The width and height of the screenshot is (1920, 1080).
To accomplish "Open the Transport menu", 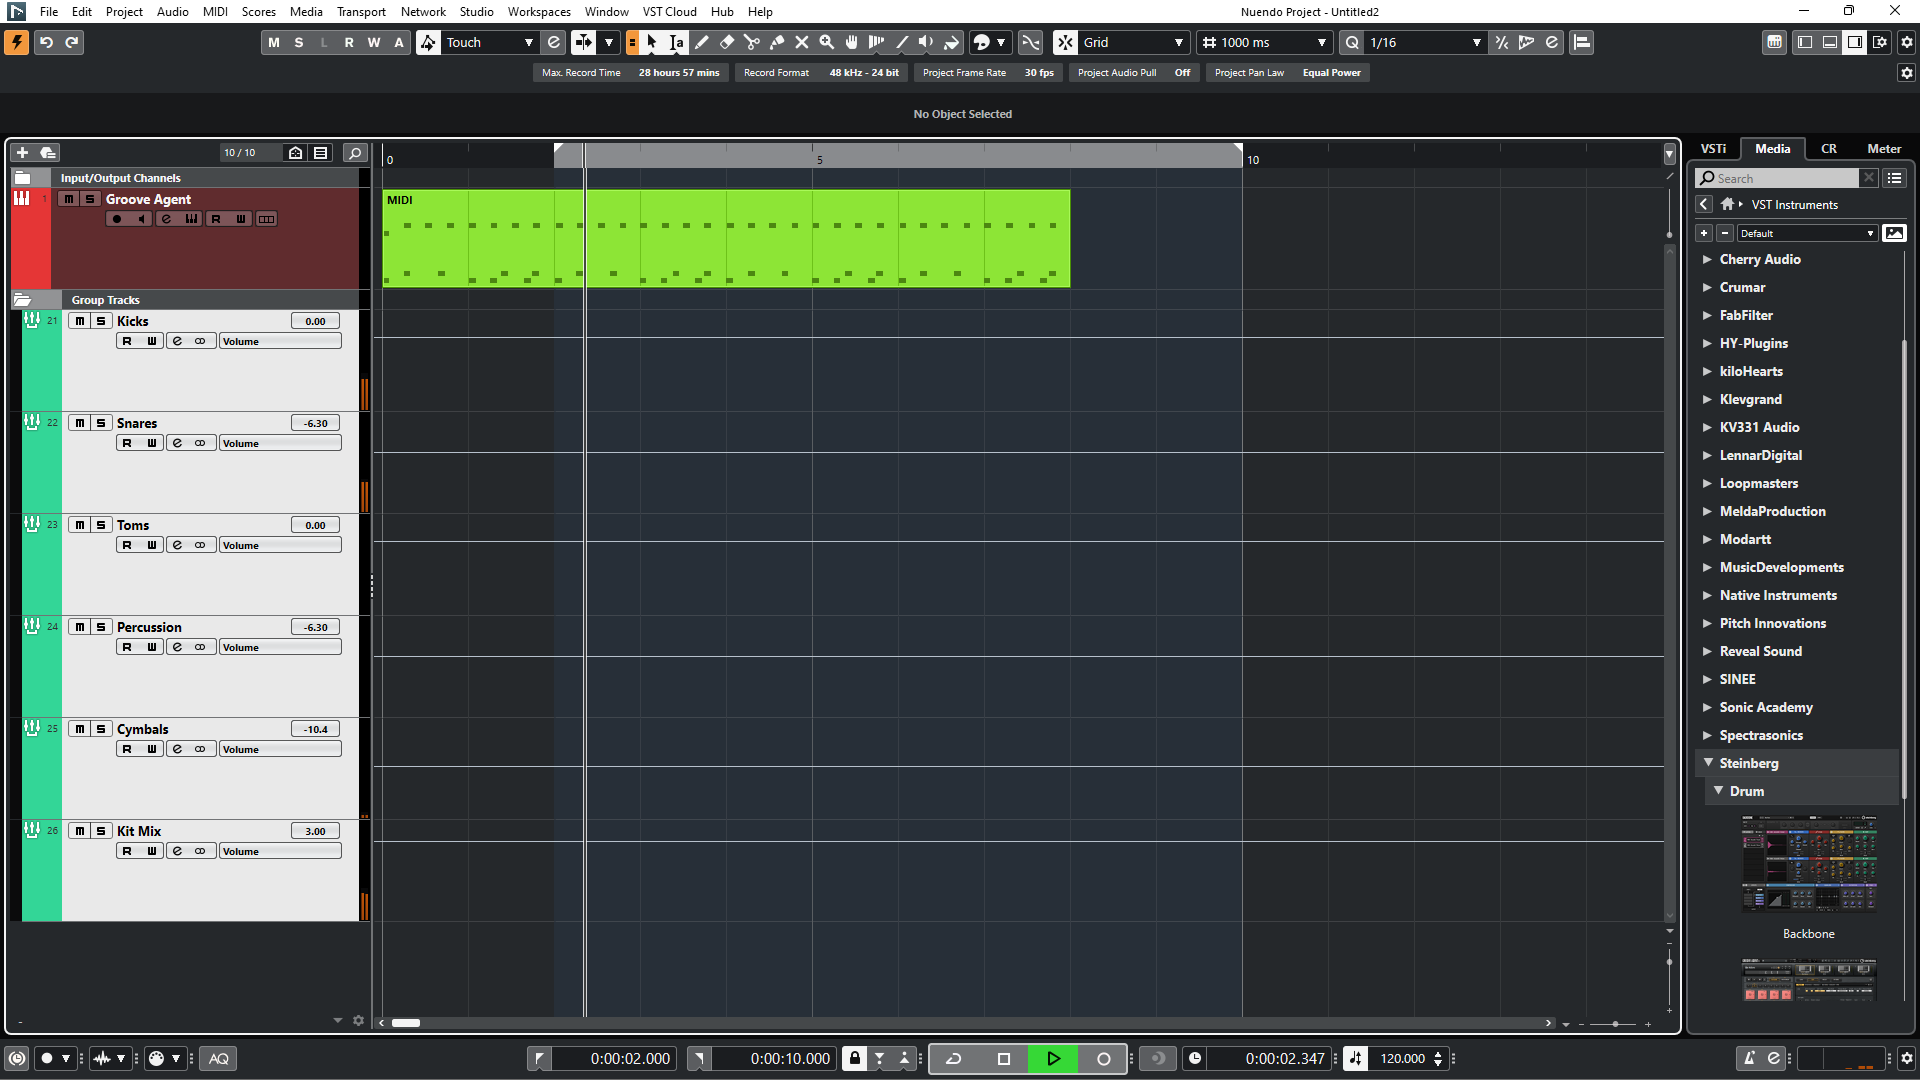I will (360, 12).
